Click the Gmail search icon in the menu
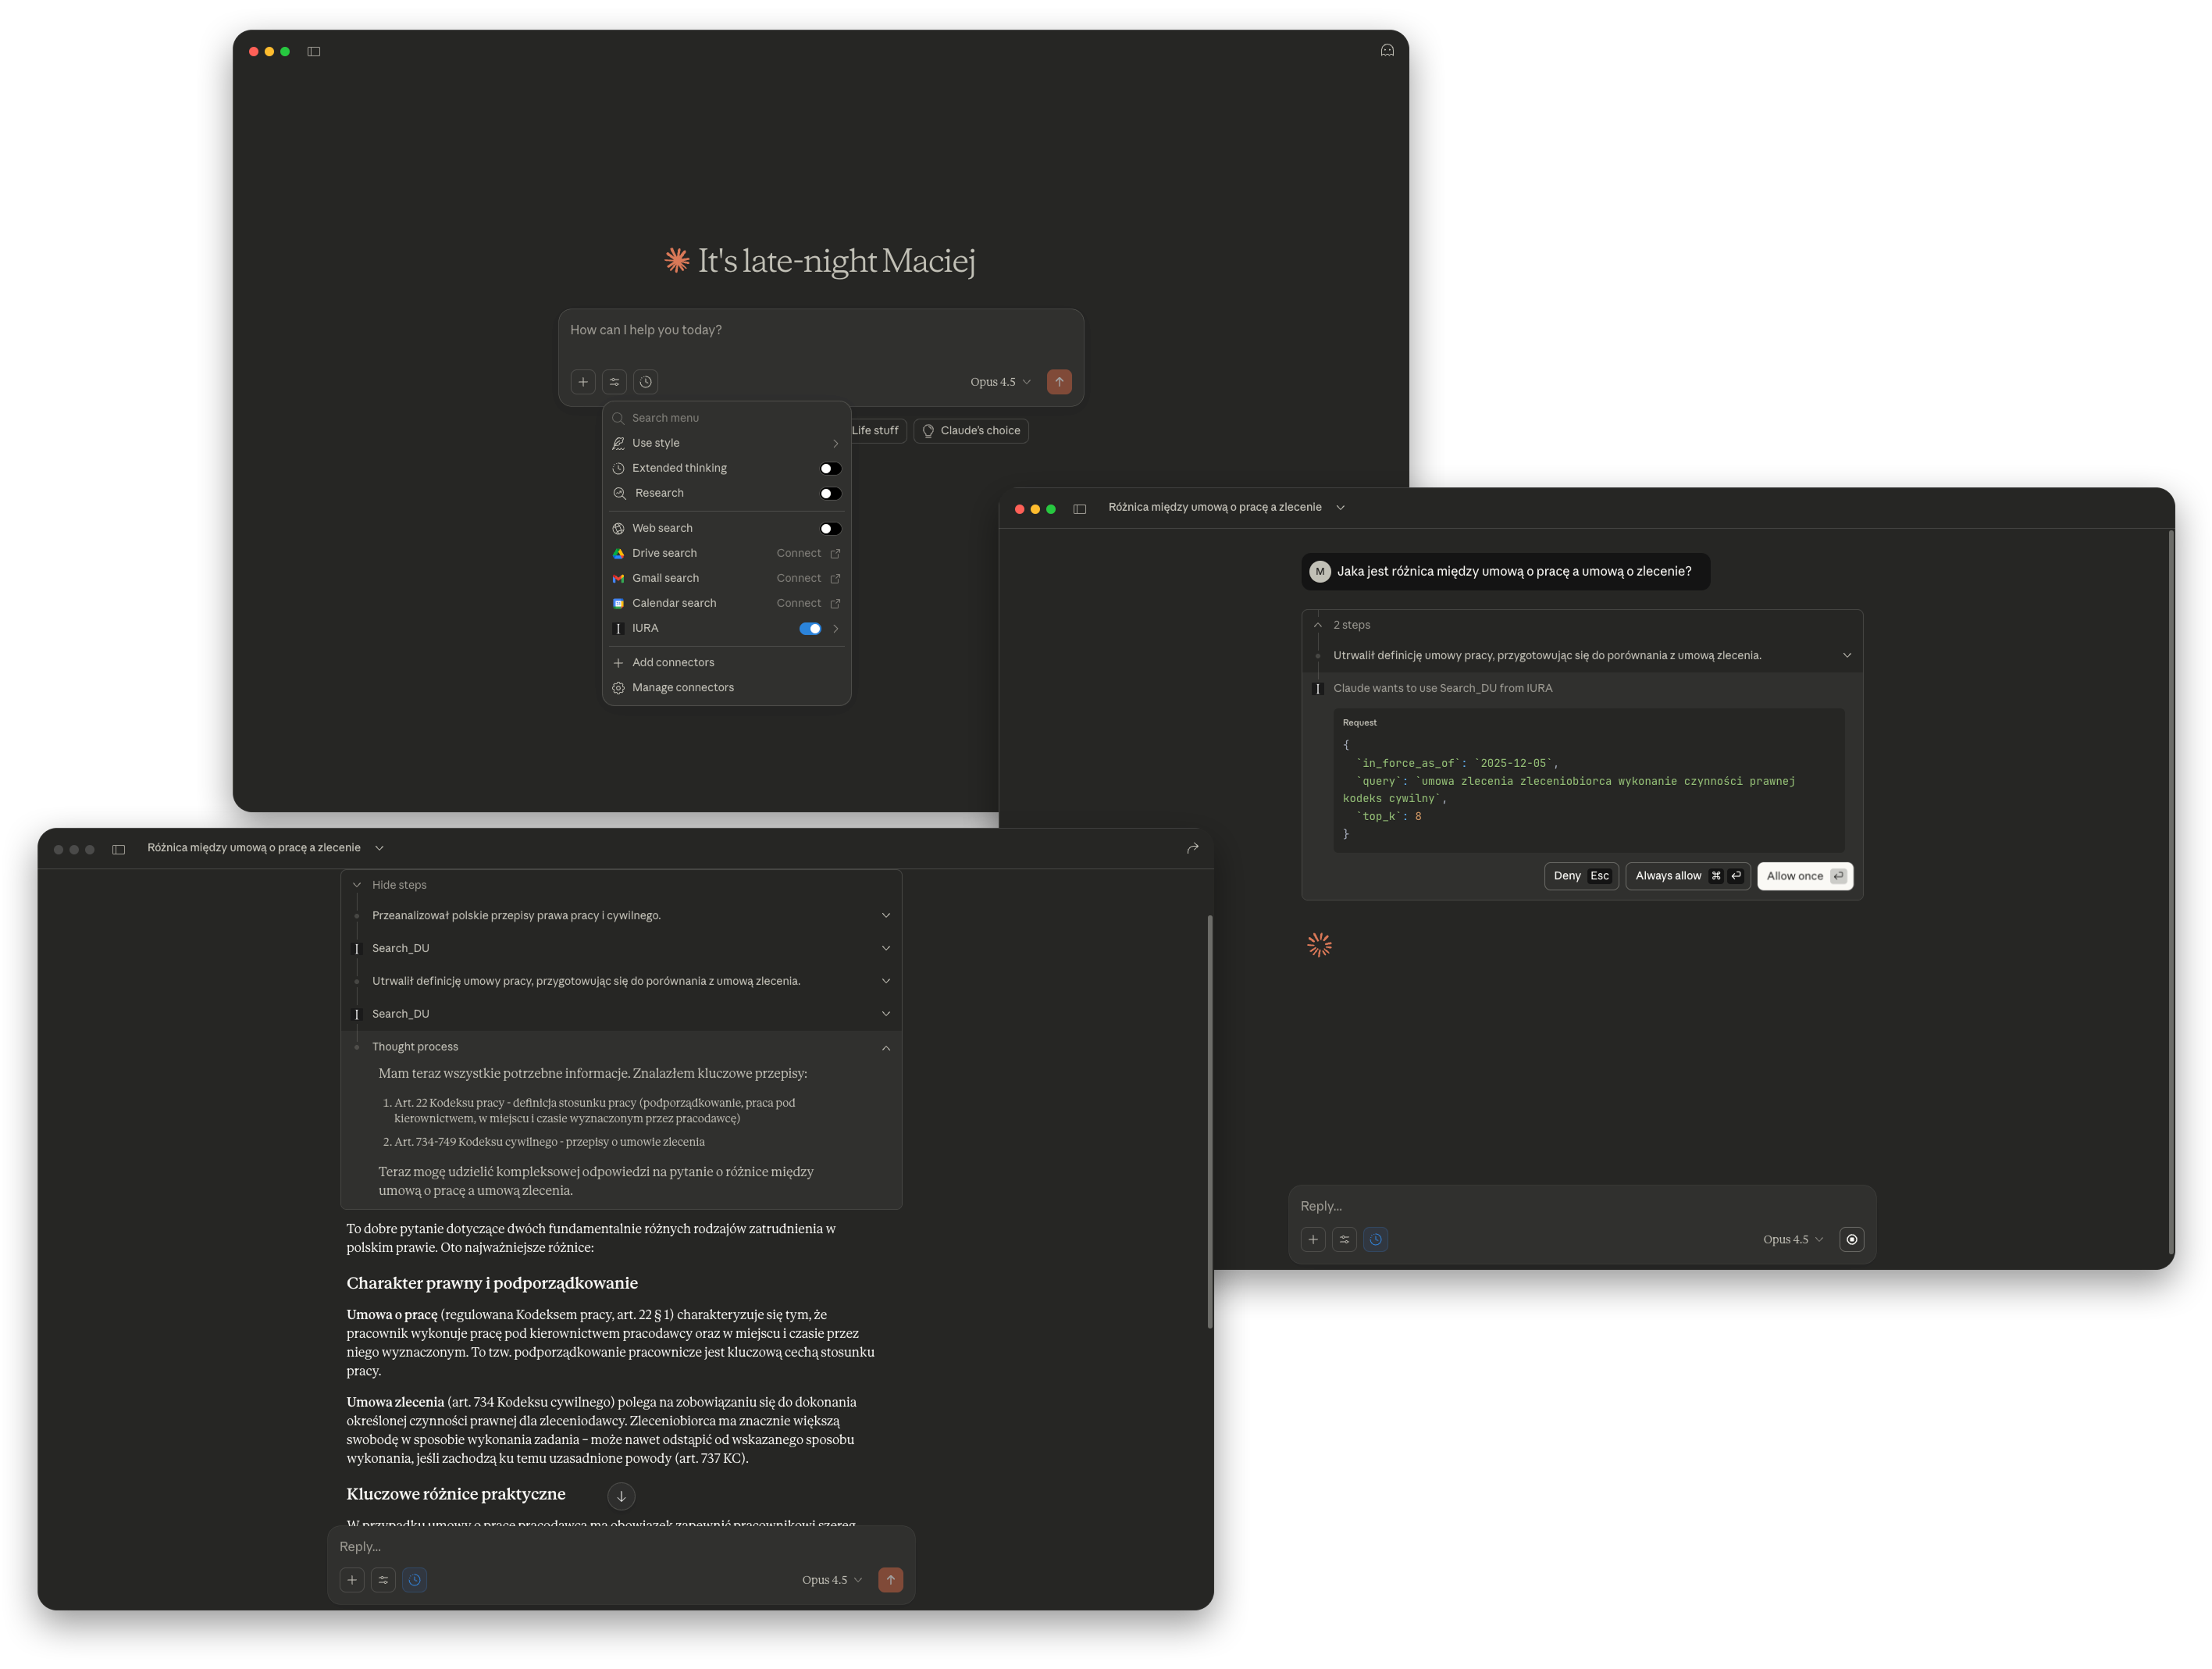This screenshot has width=2212, height=1669. coord(618,578)
